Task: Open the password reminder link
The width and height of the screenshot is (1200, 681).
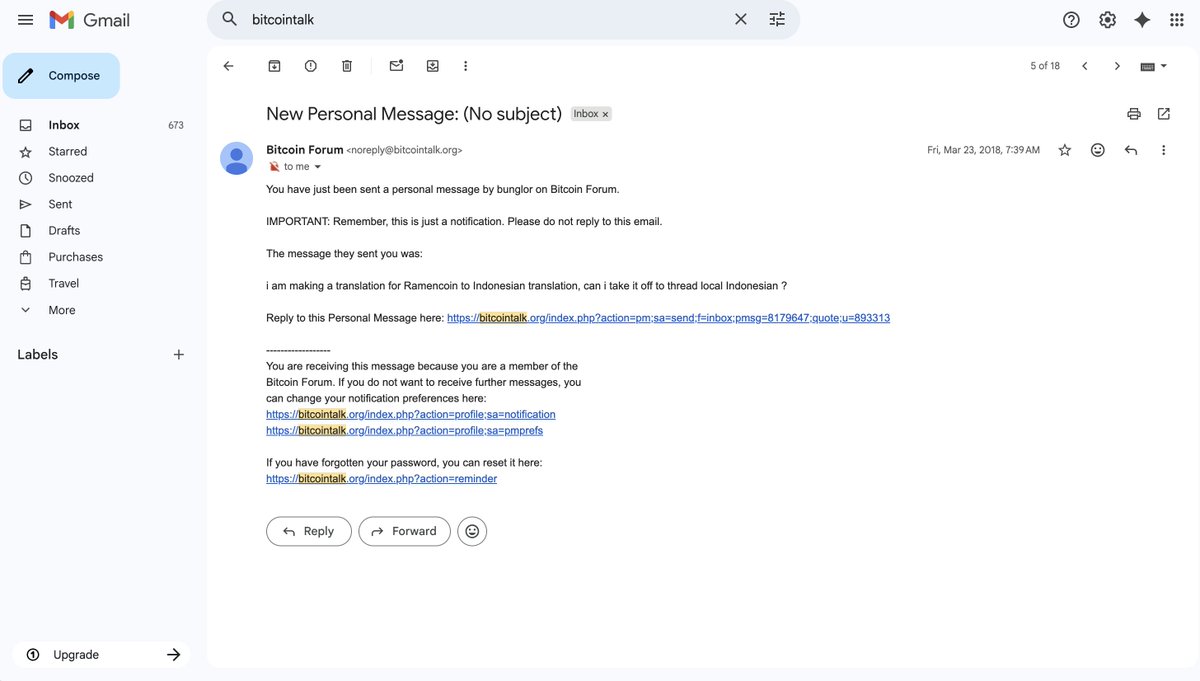Action: click(381, 479)
